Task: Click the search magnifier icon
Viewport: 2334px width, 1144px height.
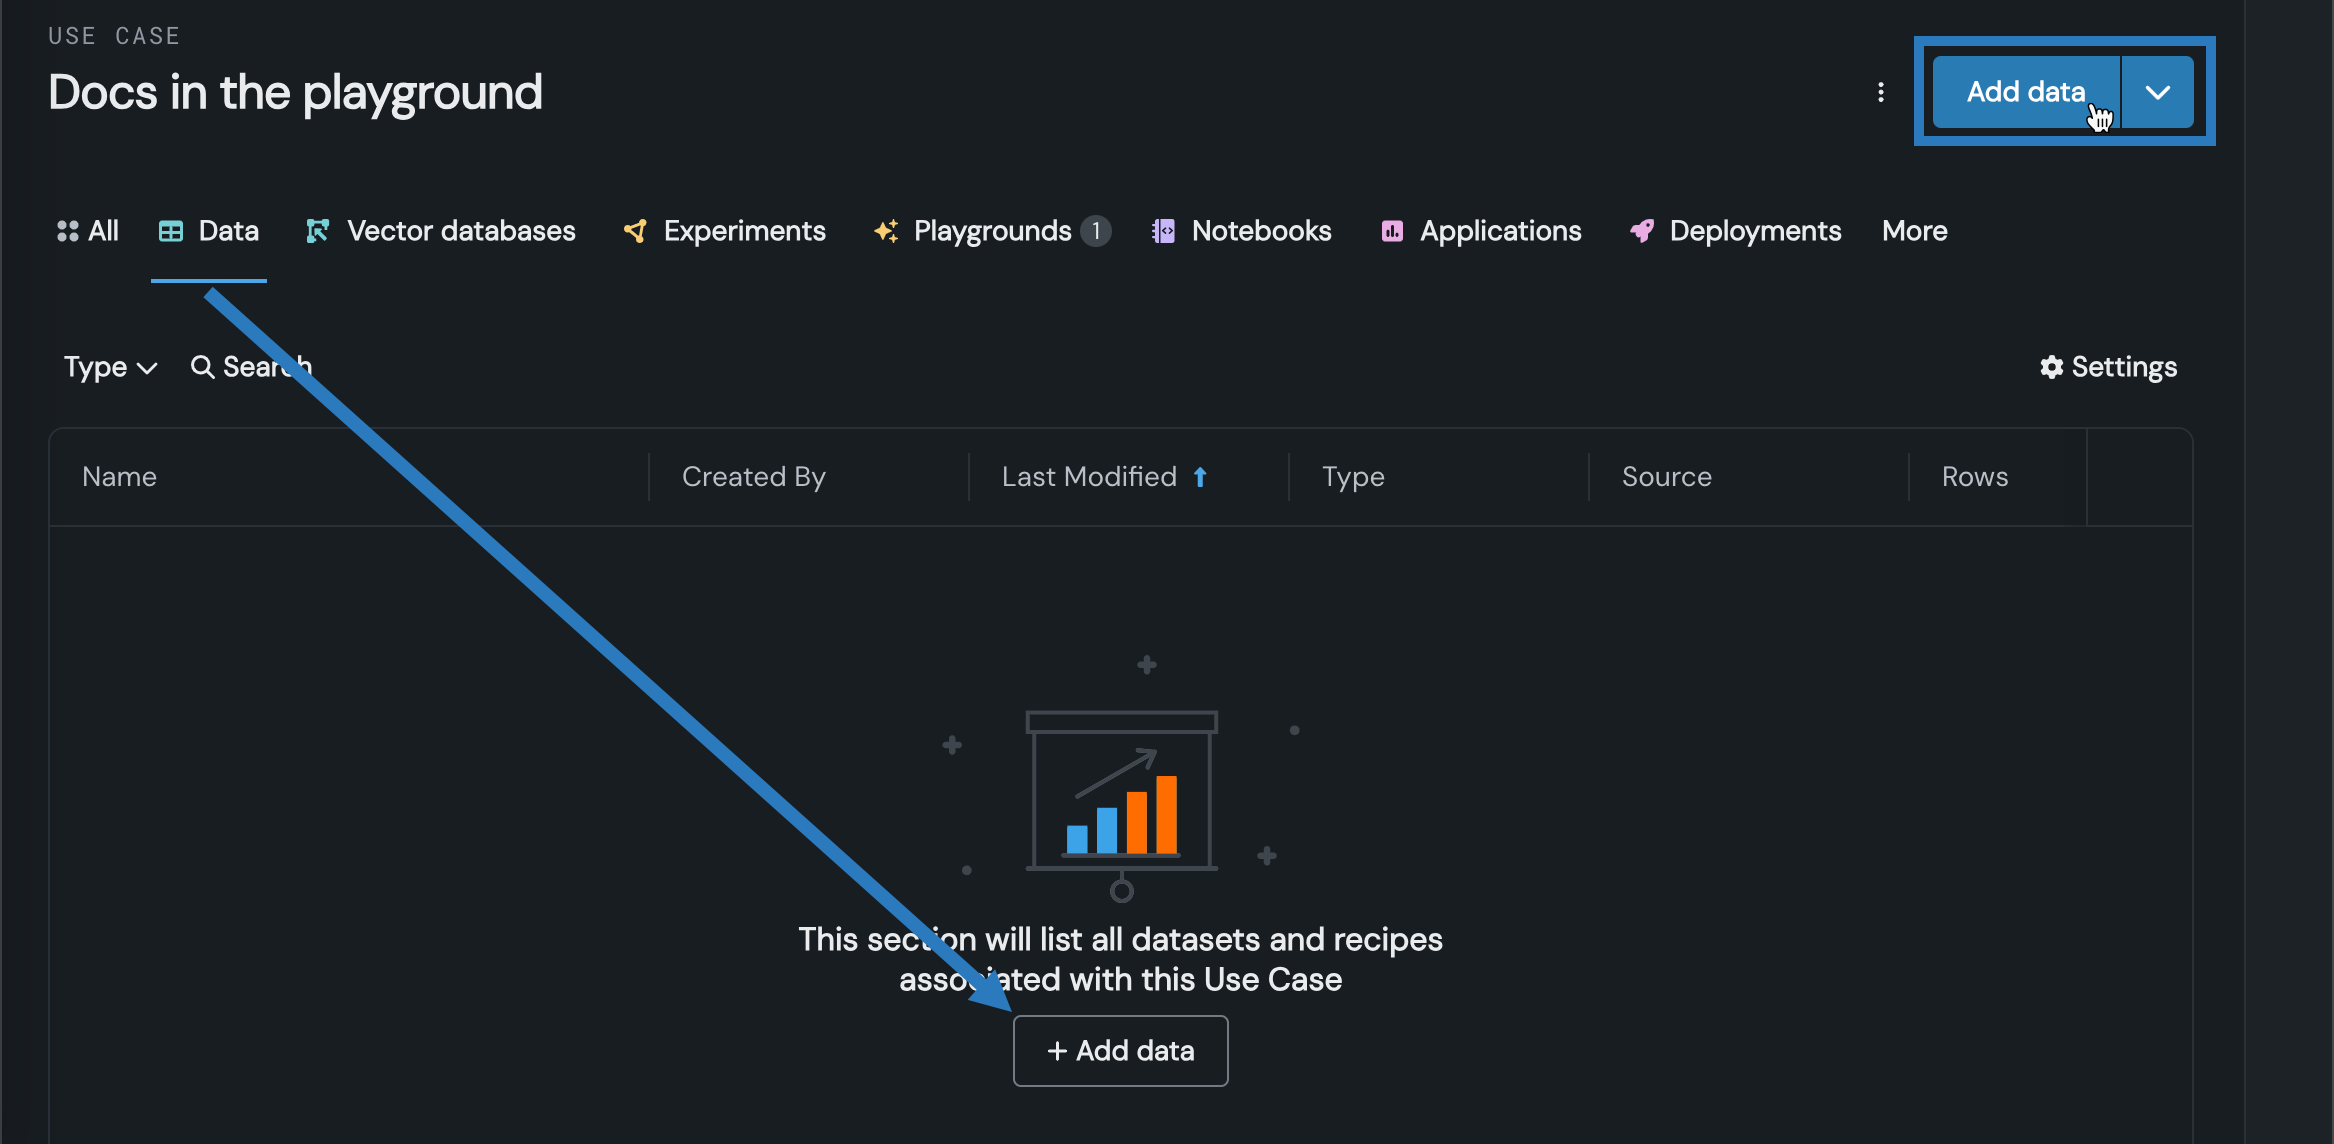Action: point(202,367)
